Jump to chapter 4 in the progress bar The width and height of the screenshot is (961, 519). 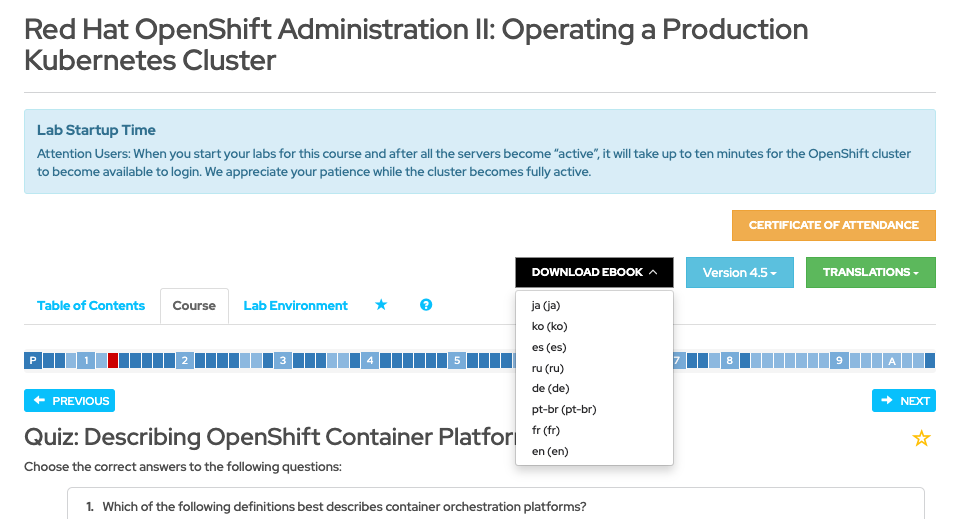point(369,360)
